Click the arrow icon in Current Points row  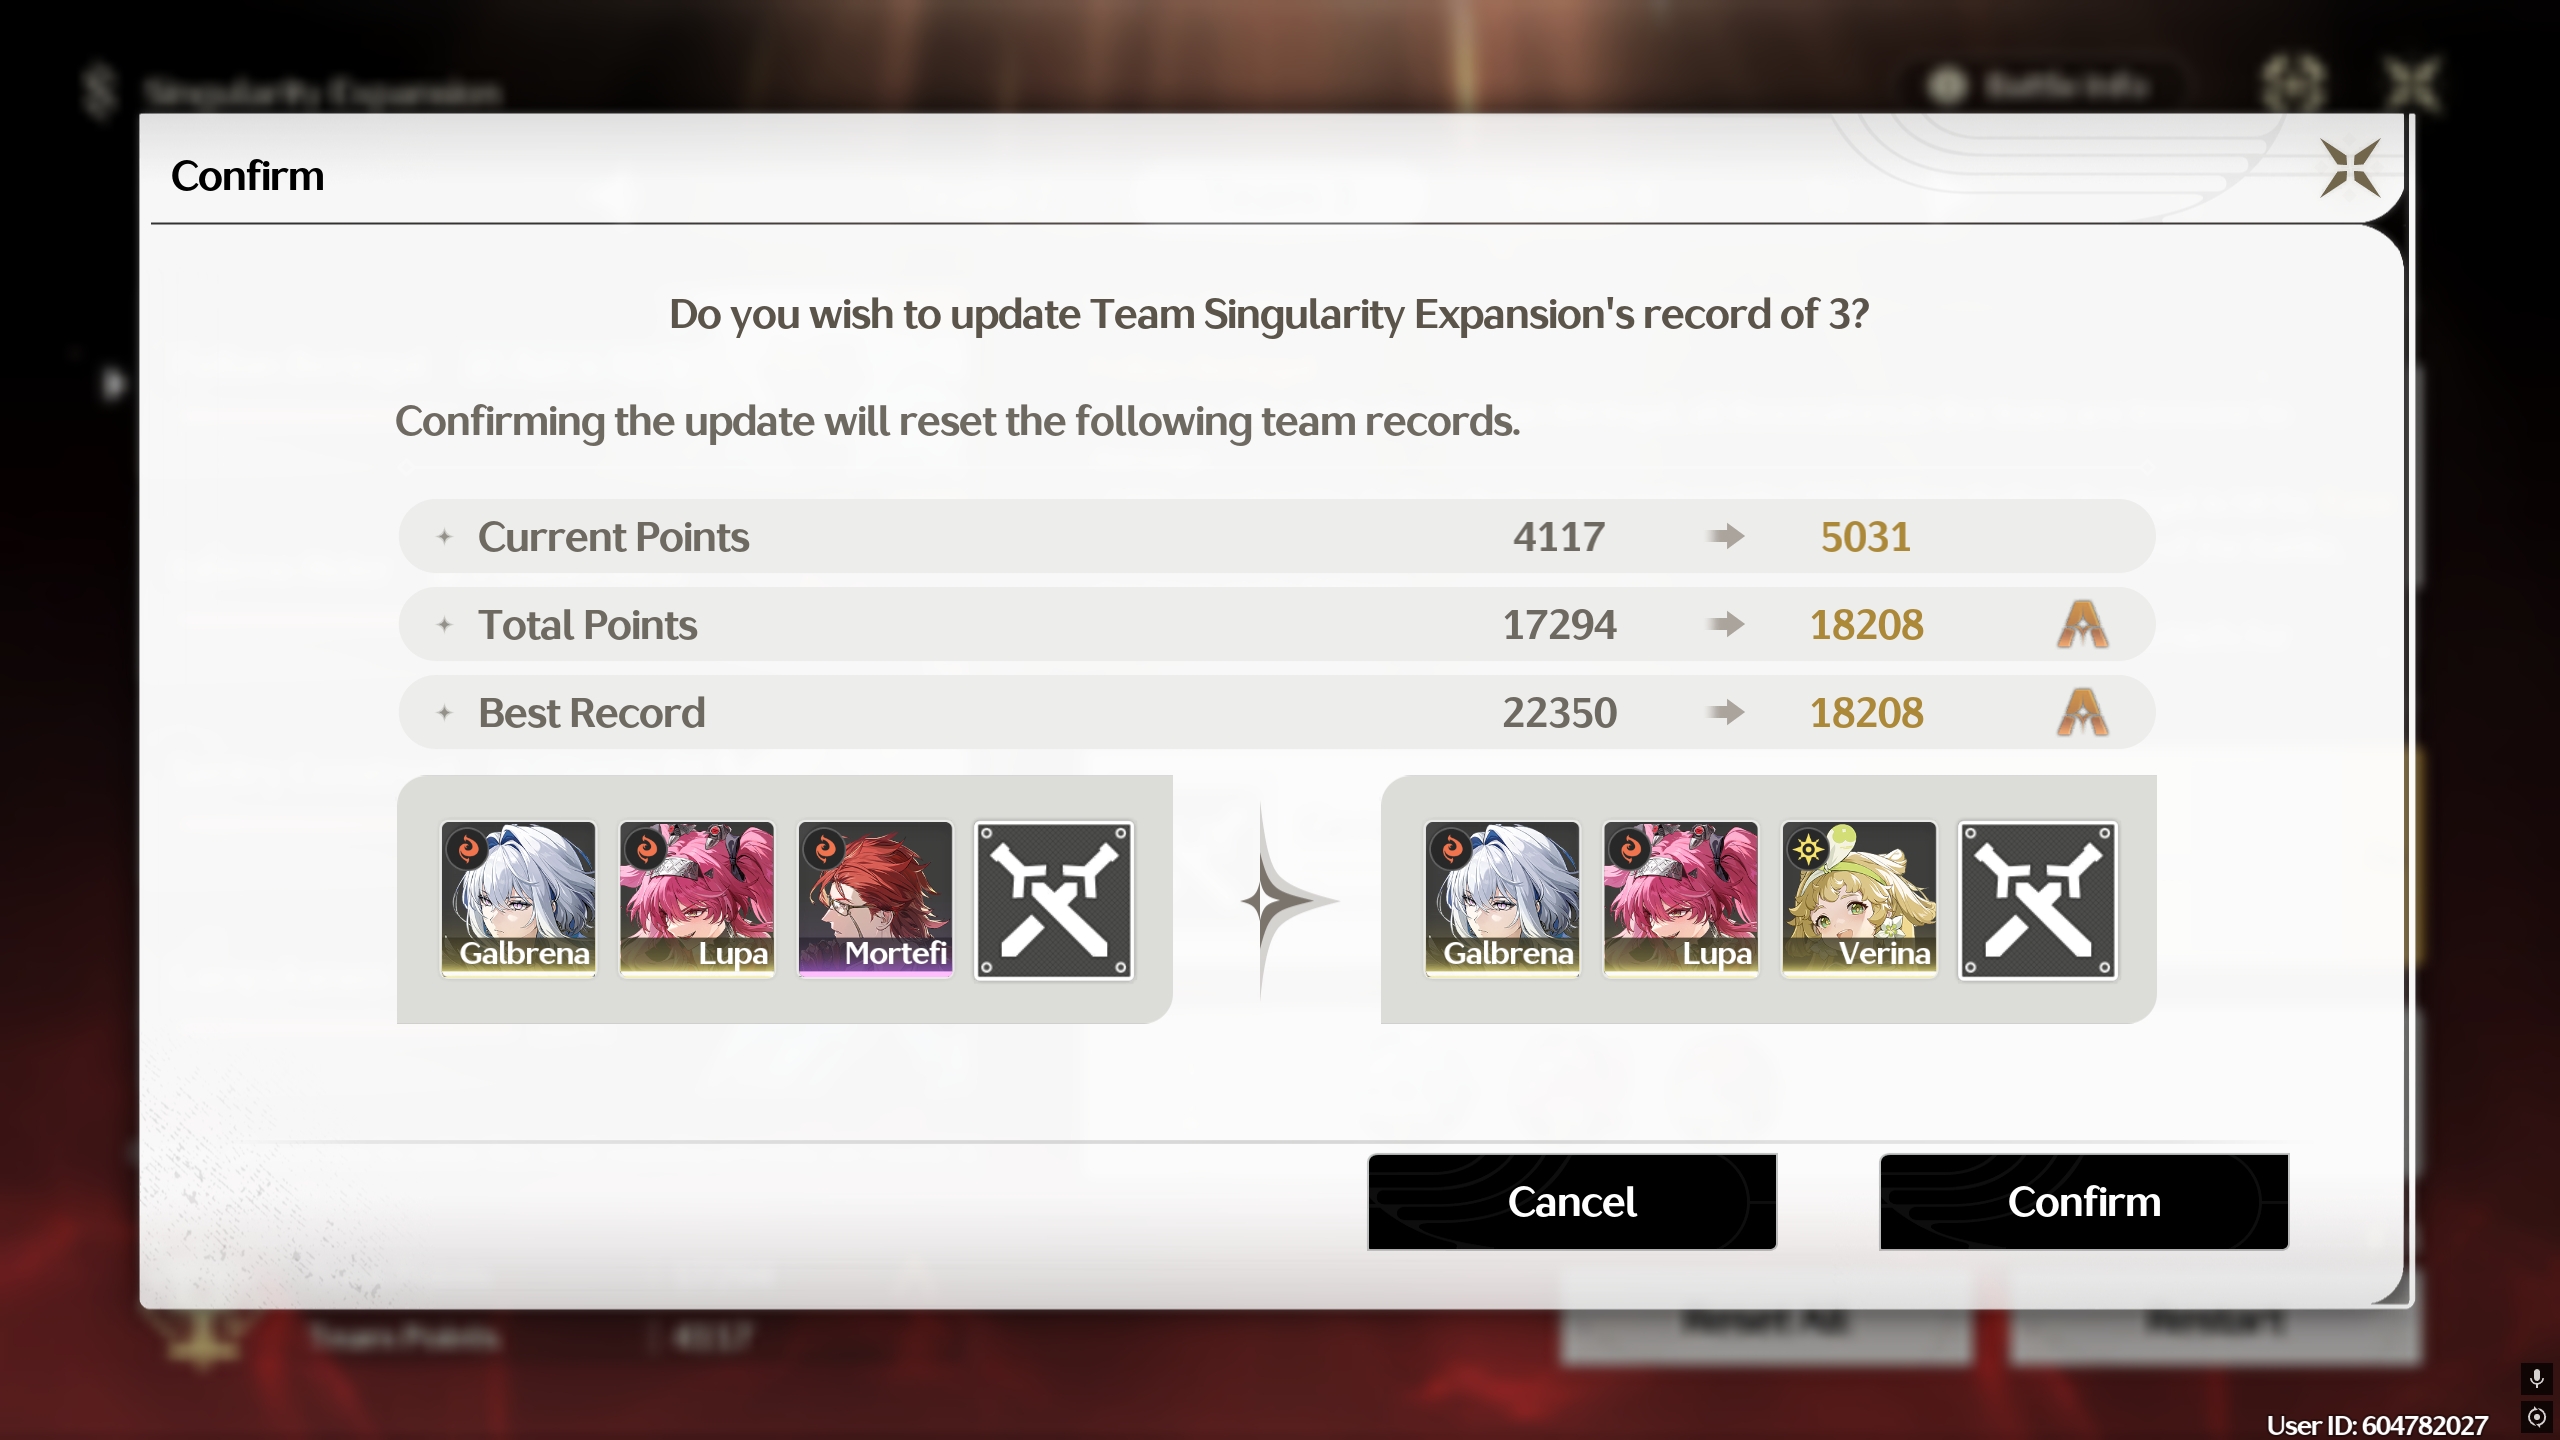point(1726,537)
